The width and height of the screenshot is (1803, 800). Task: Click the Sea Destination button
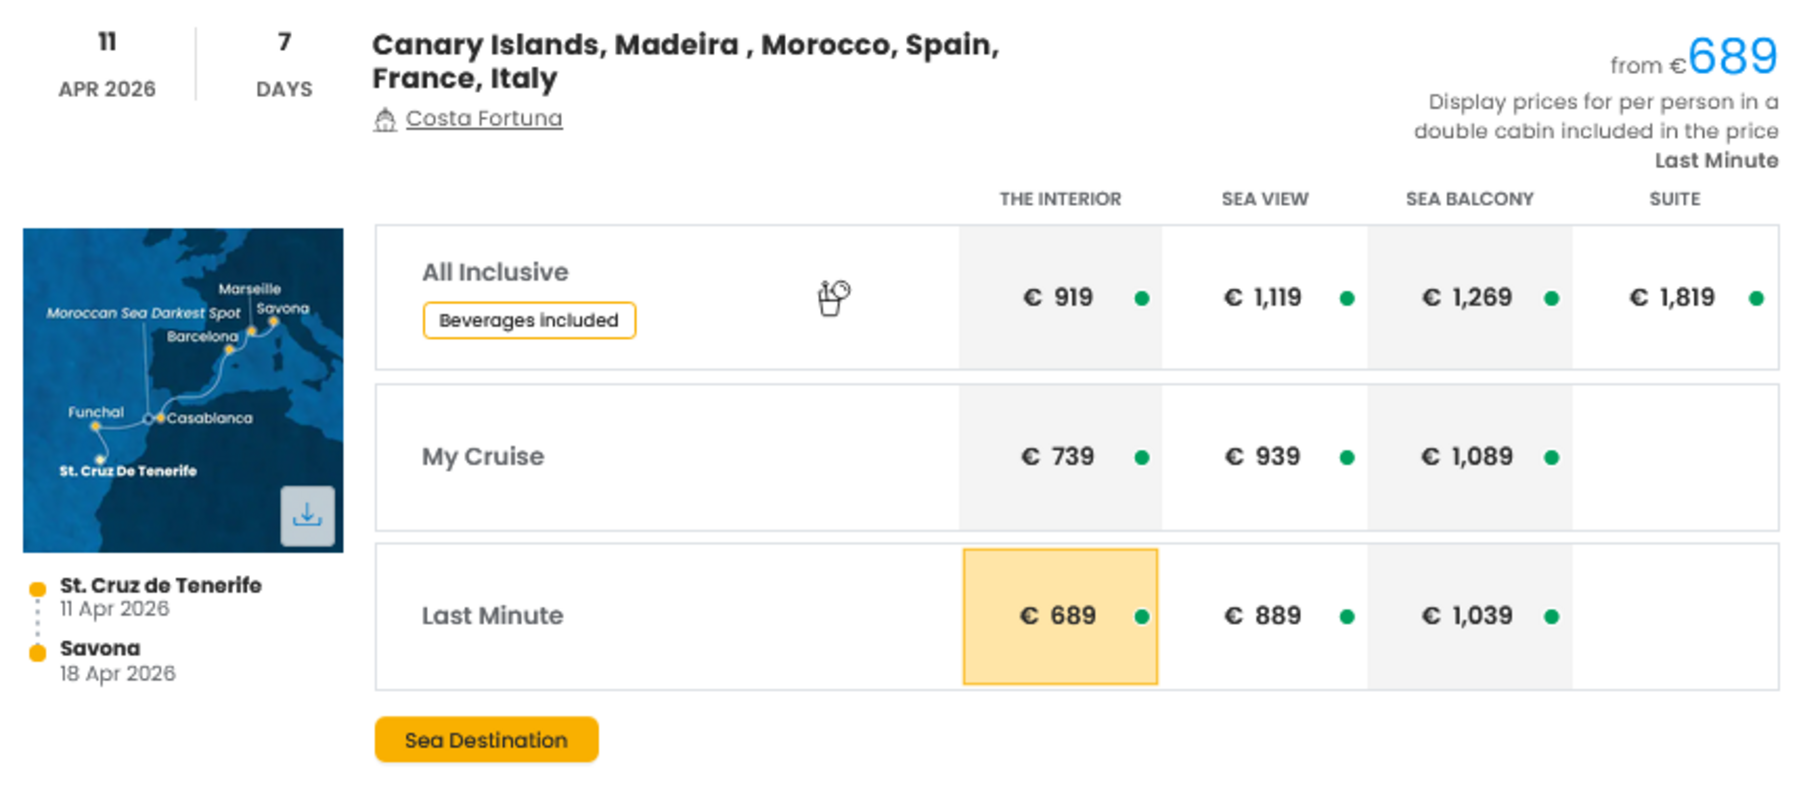tap(486, 740)
